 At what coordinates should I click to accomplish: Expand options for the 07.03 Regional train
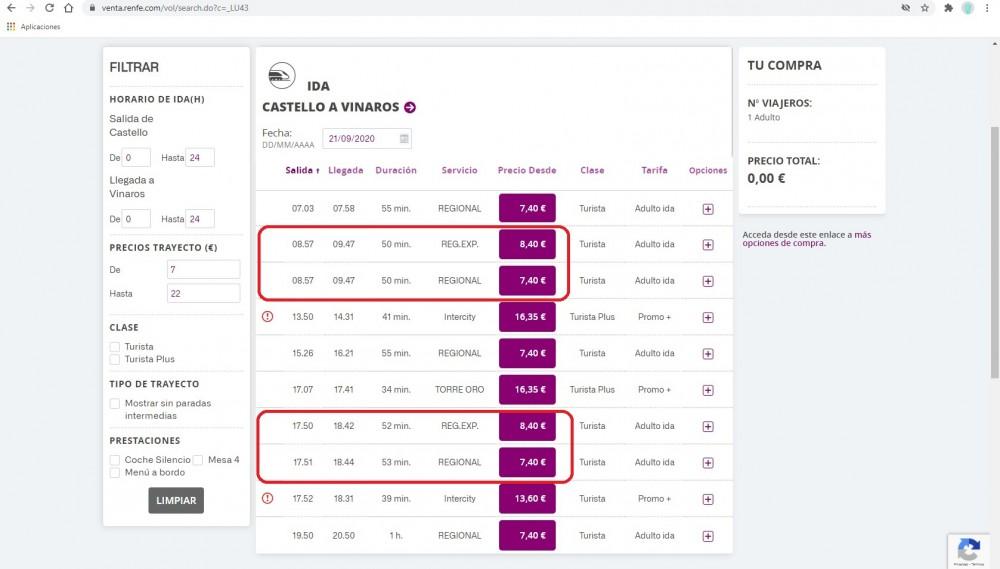708,209
